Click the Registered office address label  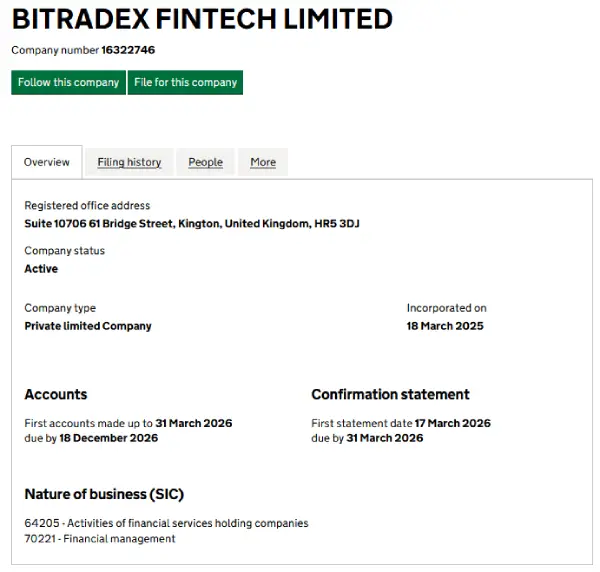87,206
